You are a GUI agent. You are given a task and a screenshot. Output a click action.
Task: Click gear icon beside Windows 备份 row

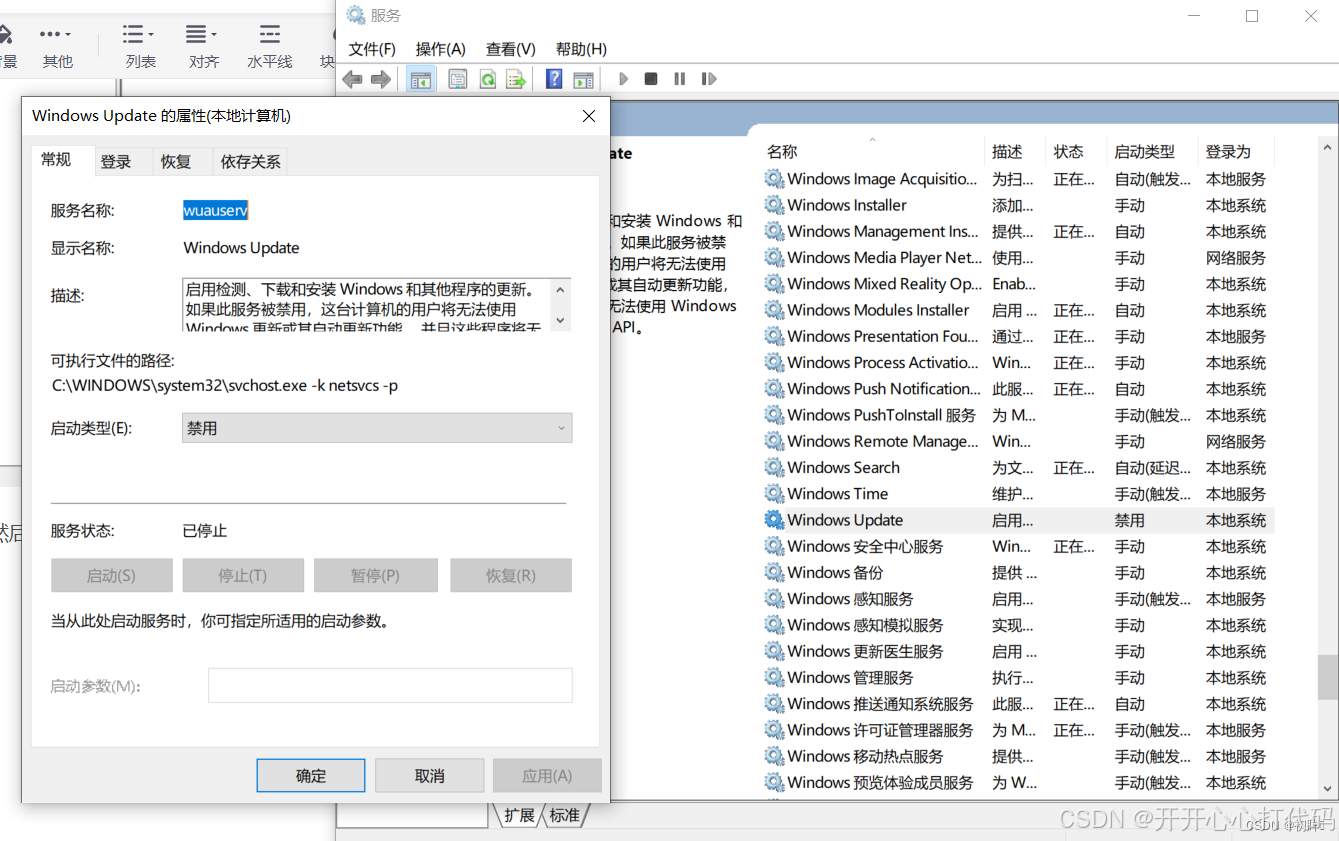(774, 572)
